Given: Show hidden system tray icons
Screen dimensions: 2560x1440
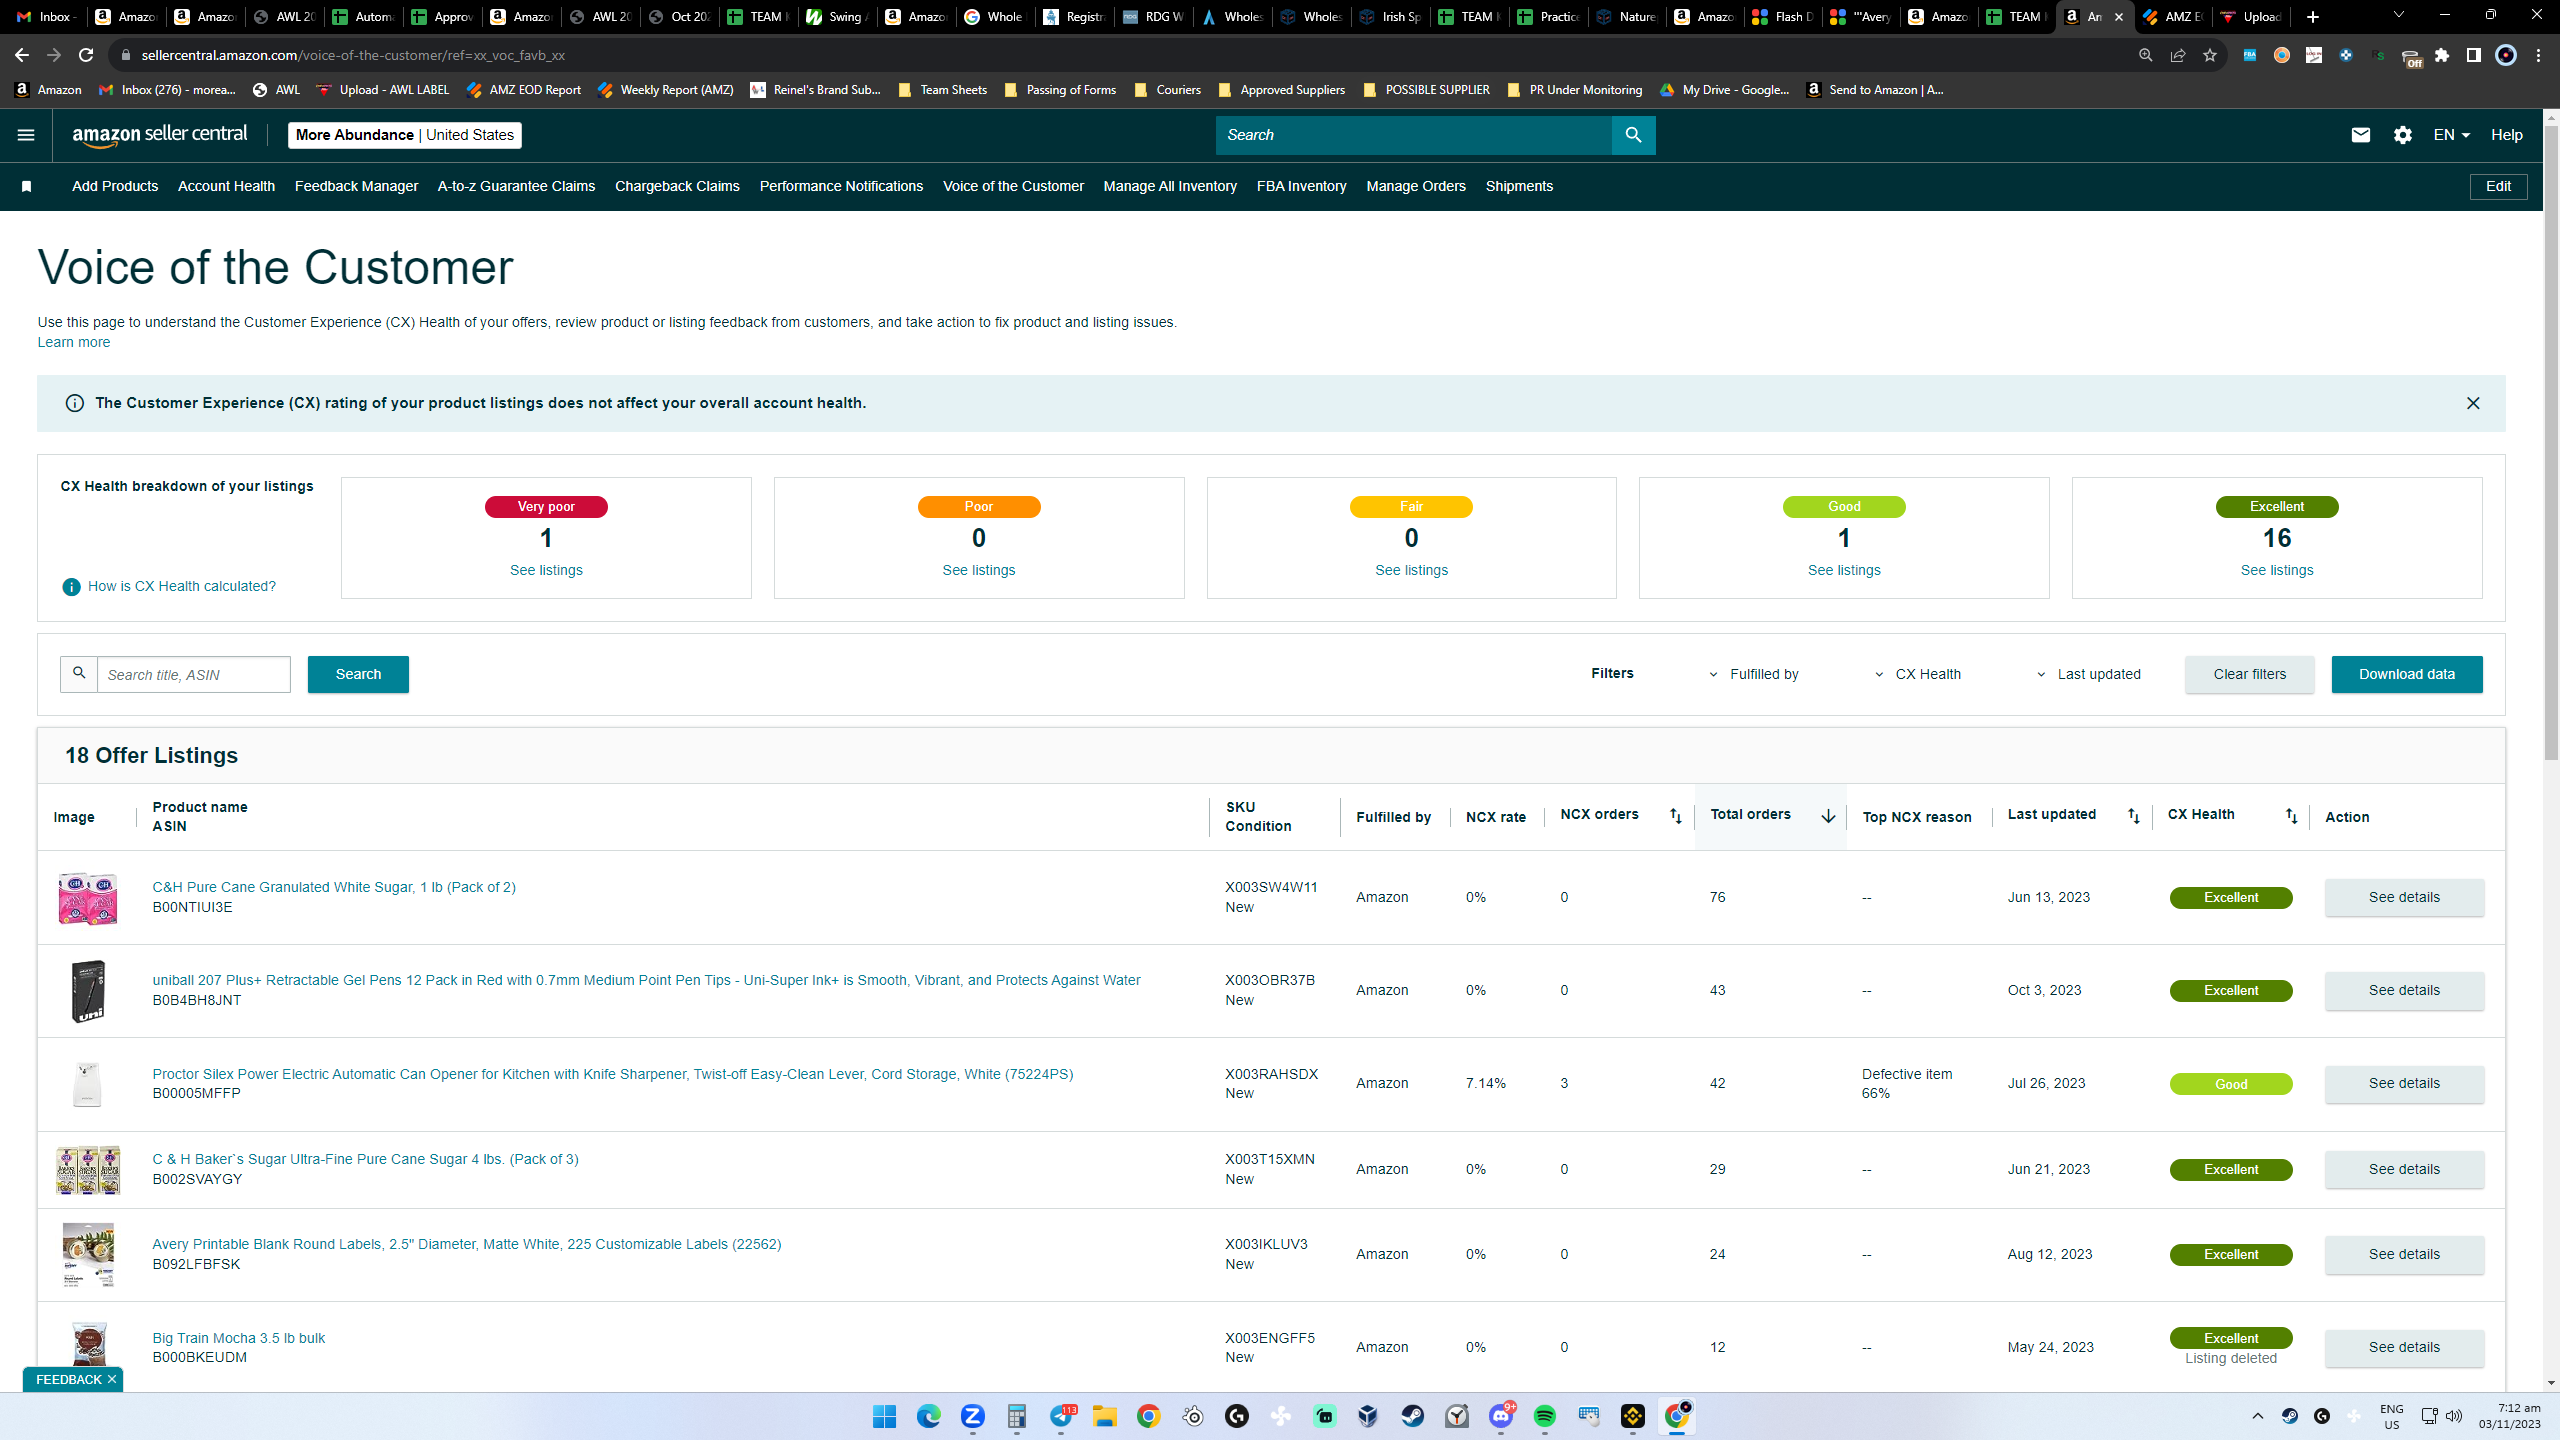Looking at the screenshot, I should [2257, 1416].
